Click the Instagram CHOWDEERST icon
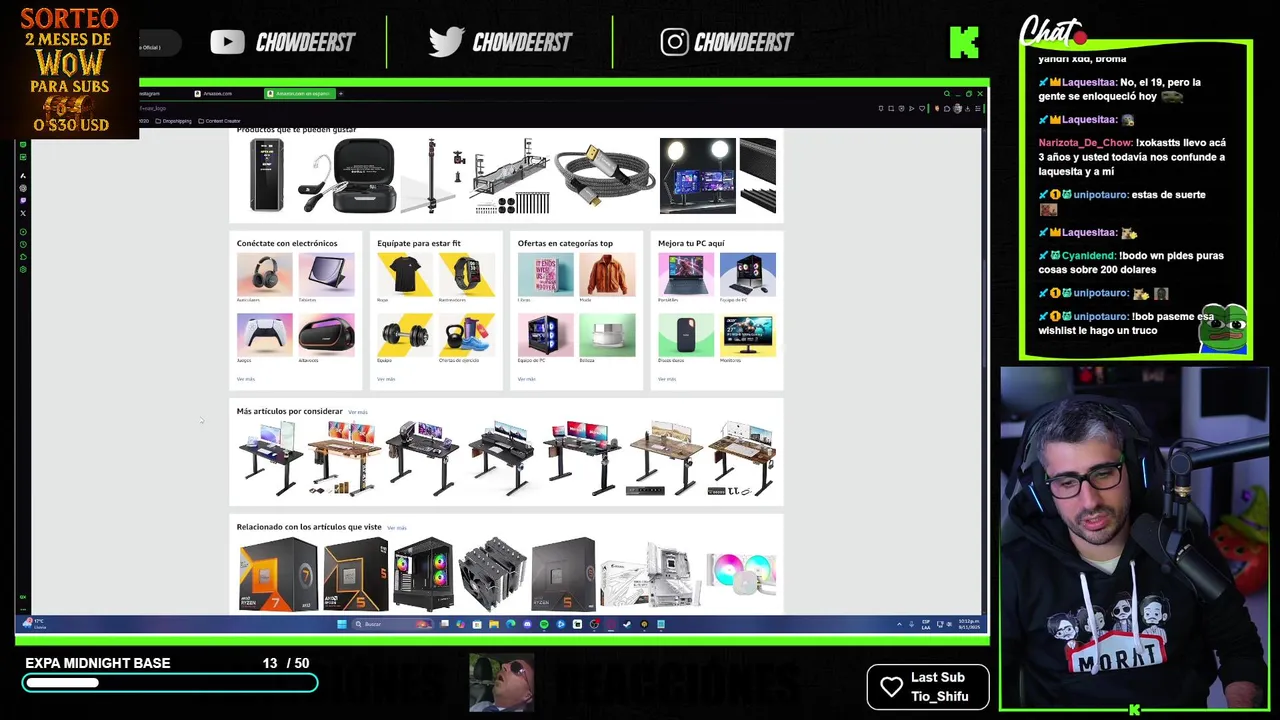The width and height of the screenshot is (1280, 720). (x=674, y=42)
